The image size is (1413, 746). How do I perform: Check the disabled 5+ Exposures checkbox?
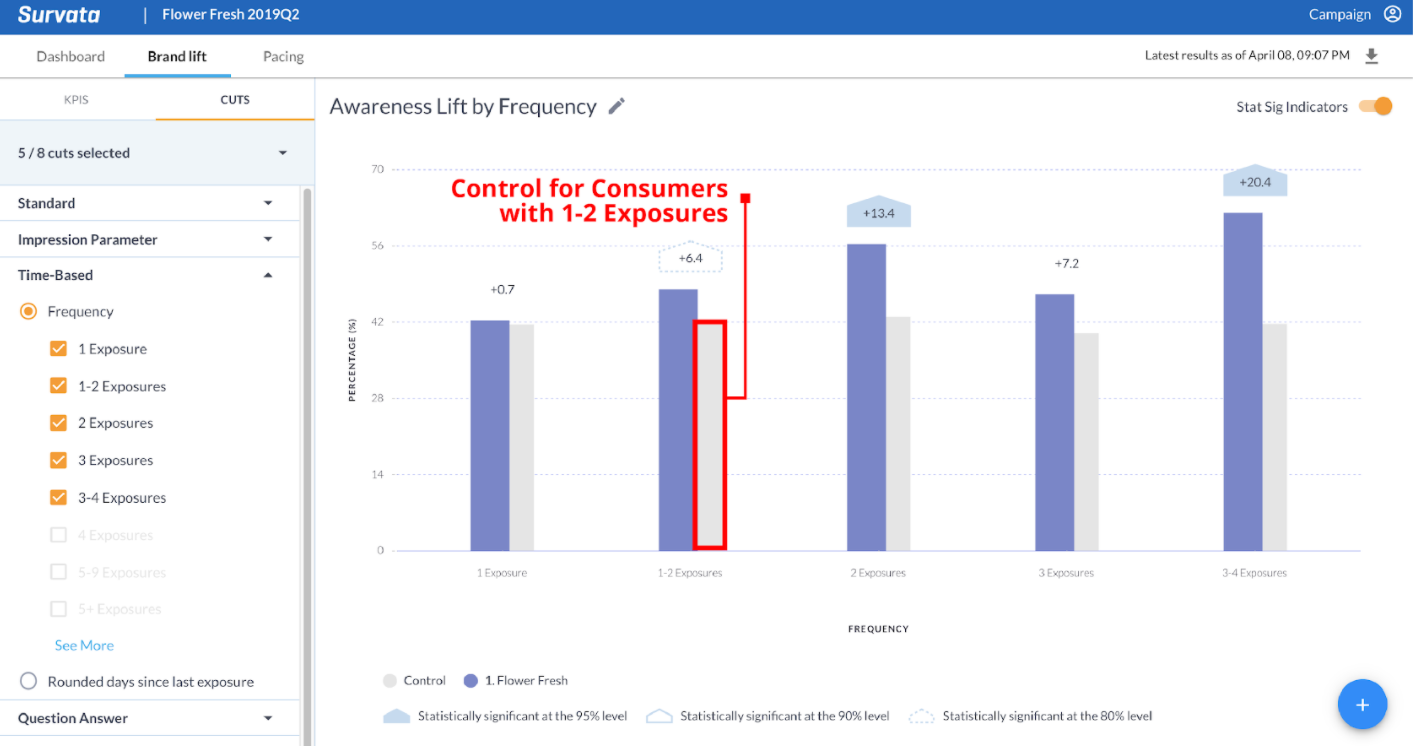(58, 609)
